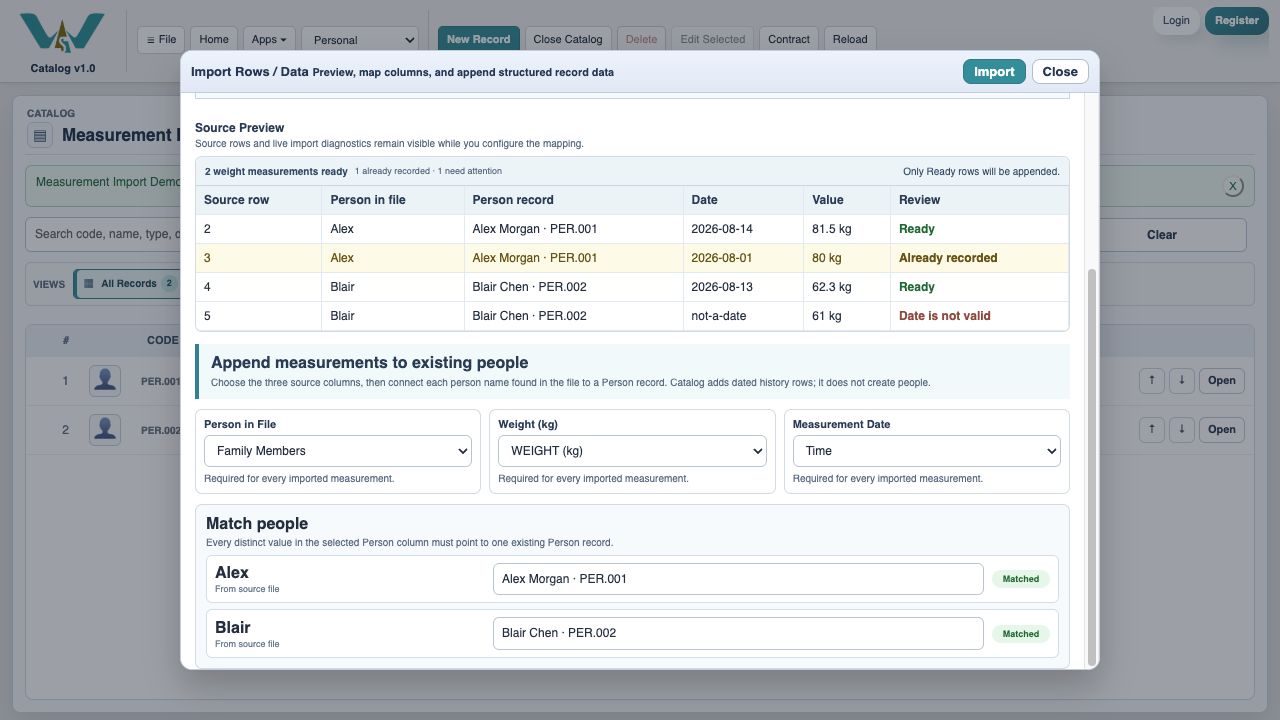Click the Clear search button
Viewport: 1280px width, 720px height.
coord(1162,235)
